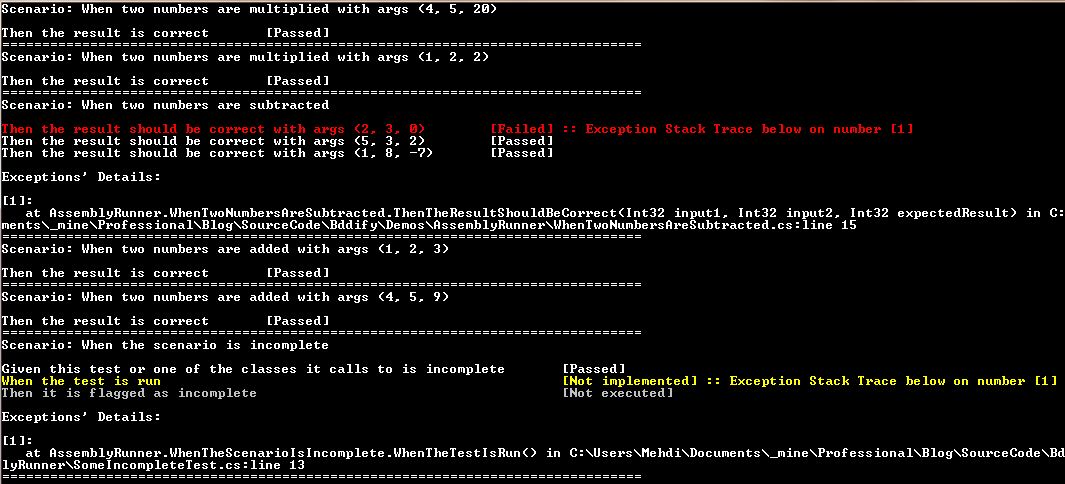Click 'Scenario: When two numbers are added with args (1, 2, 3)'
Viewport: 1065px width, 484px height.
click(225, 249)
